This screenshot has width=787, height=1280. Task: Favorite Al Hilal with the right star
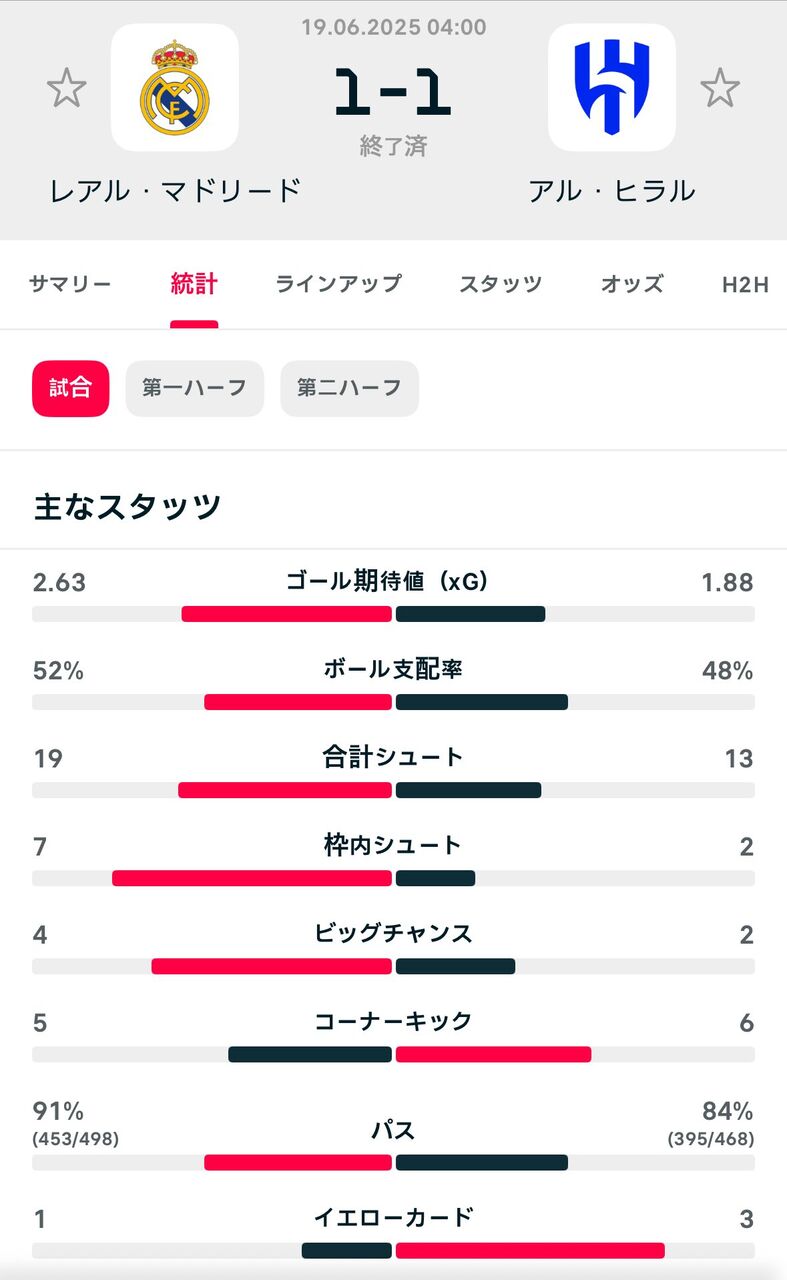pos(719,89)
